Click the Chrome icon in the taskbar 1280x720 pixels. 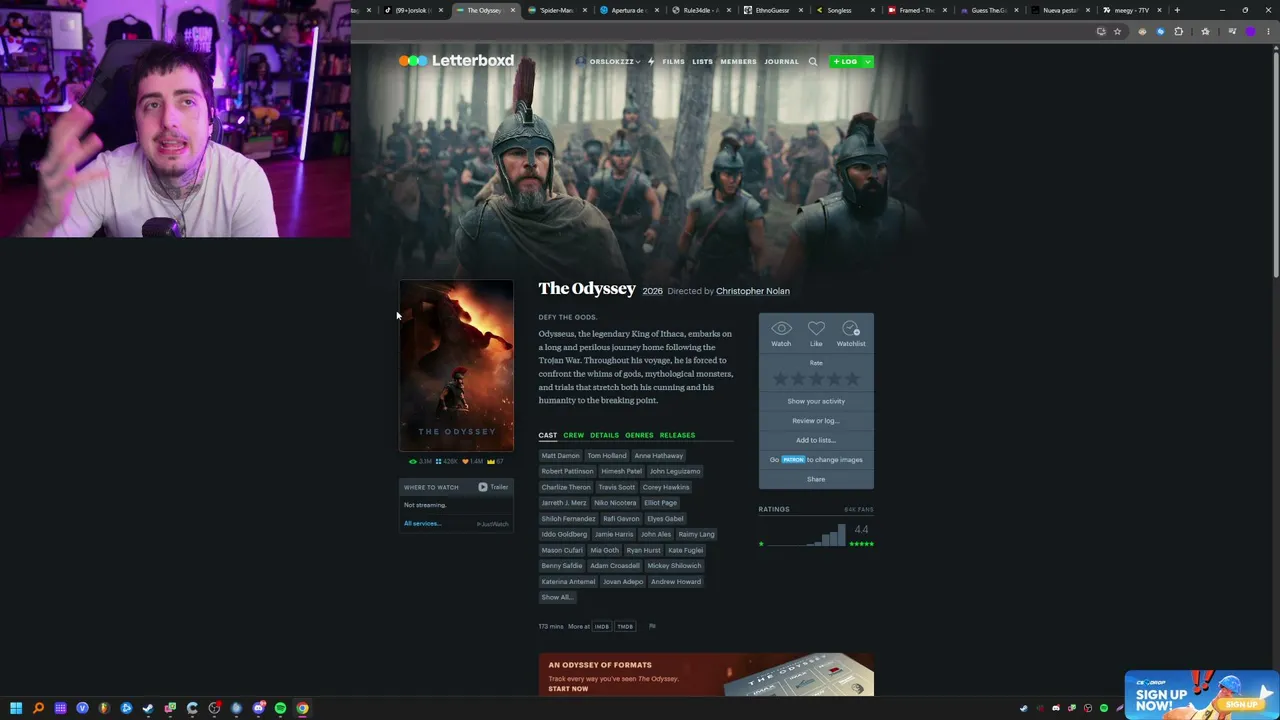302,708
